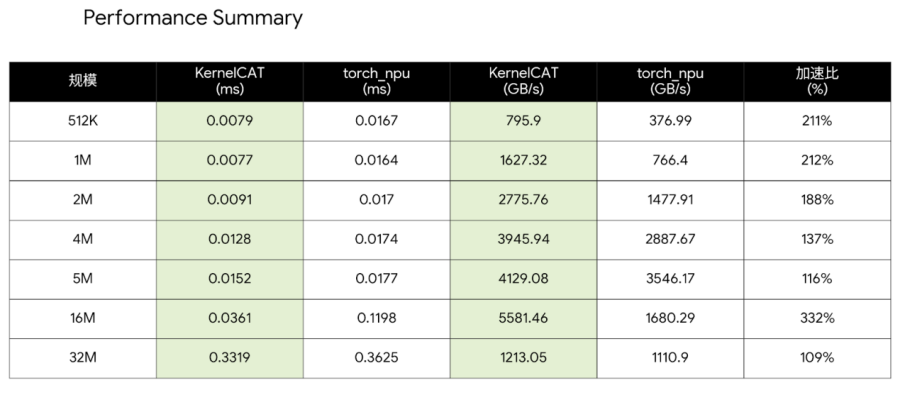Click the 332% speedup cell
The image size is (900, 412).
816,319
